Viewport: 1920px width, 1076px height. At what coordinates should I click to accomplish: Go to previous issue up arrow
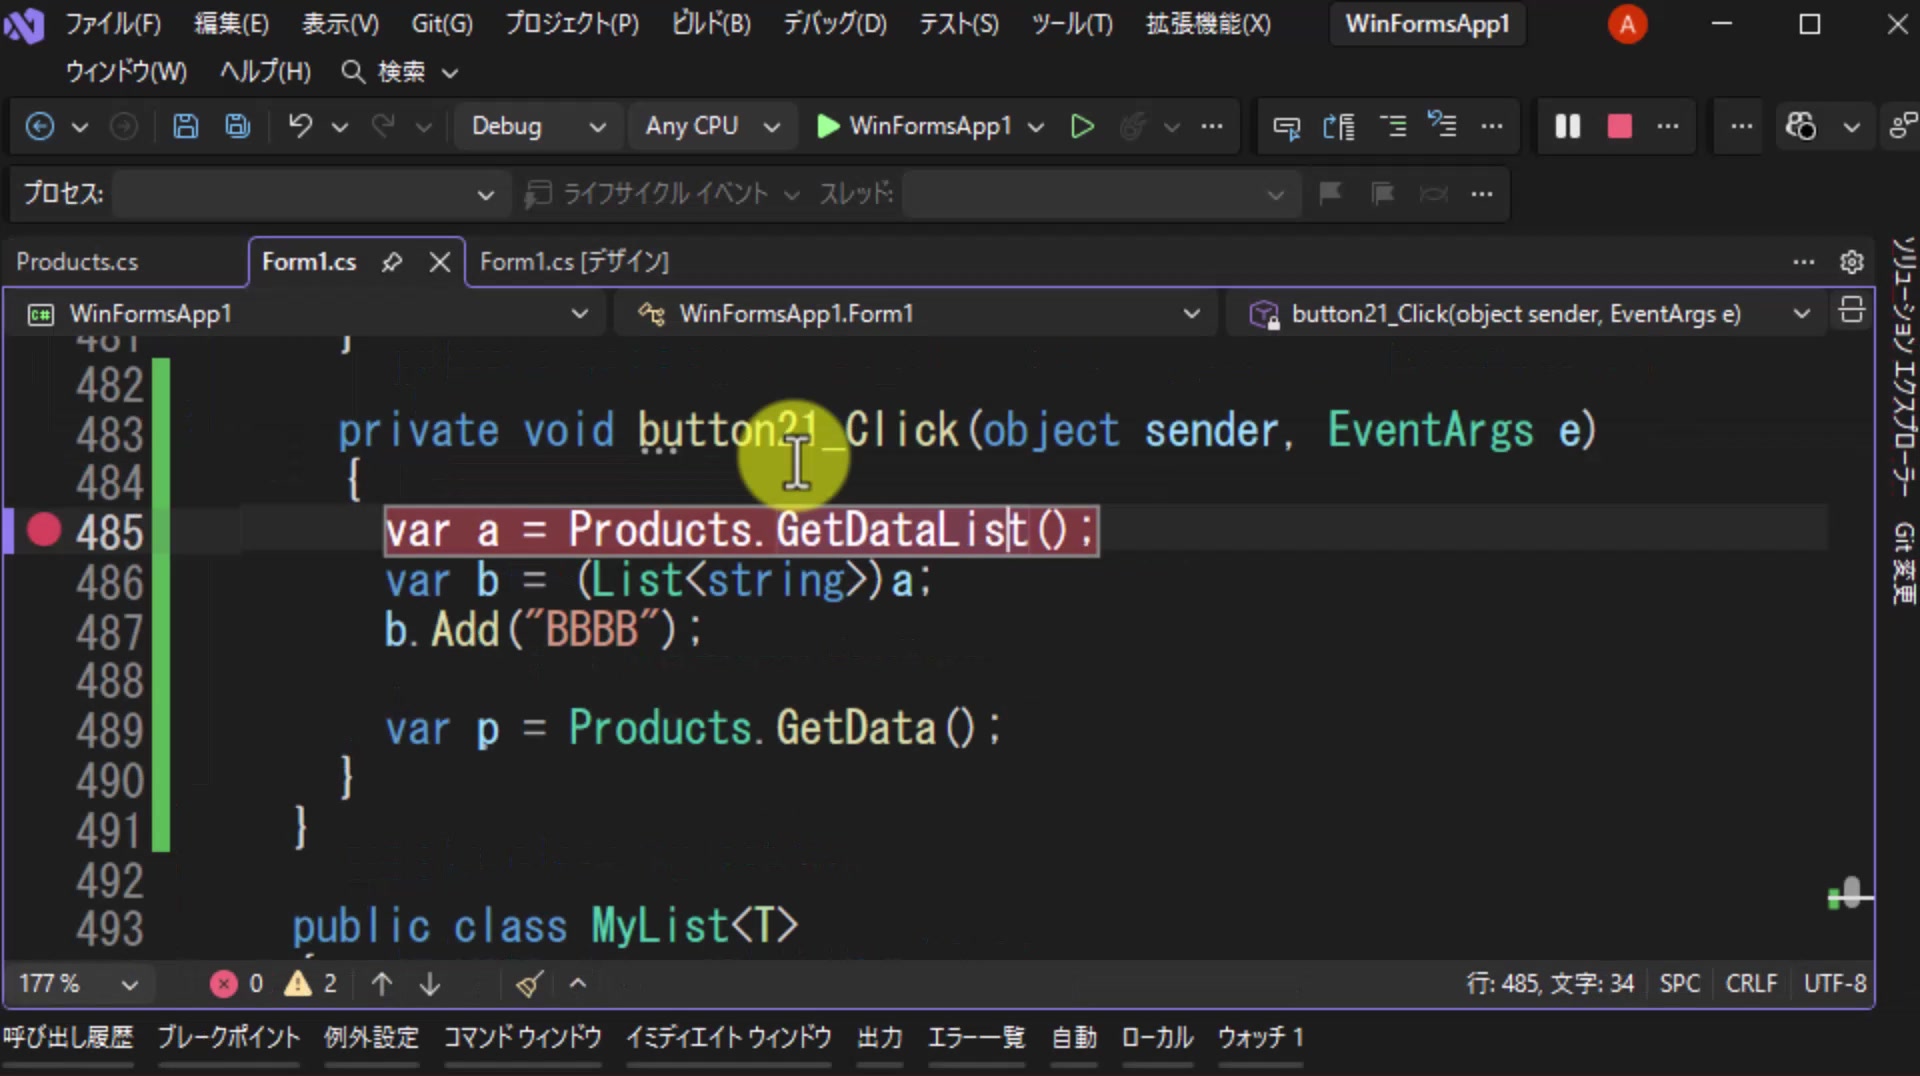pyautogui.click(x=381, y=984)
